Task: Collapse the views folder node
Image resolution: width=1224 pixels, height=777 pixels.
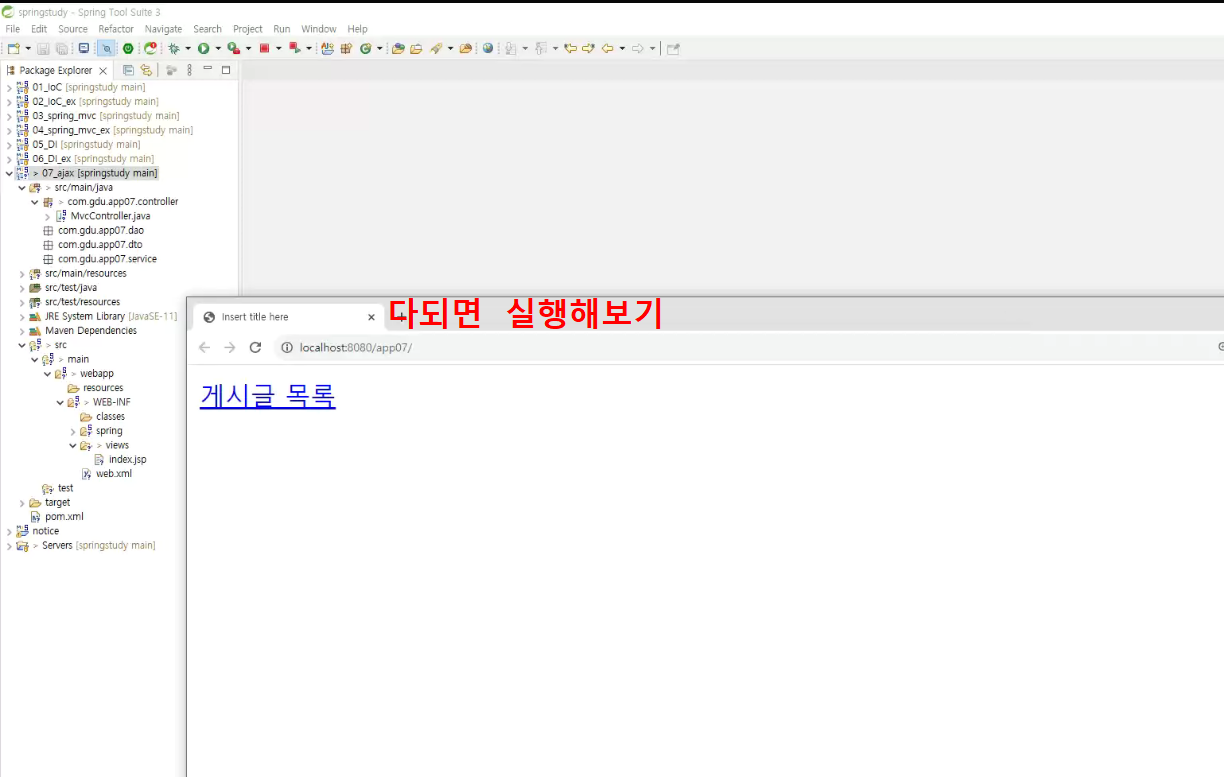Action: (73, 445)
